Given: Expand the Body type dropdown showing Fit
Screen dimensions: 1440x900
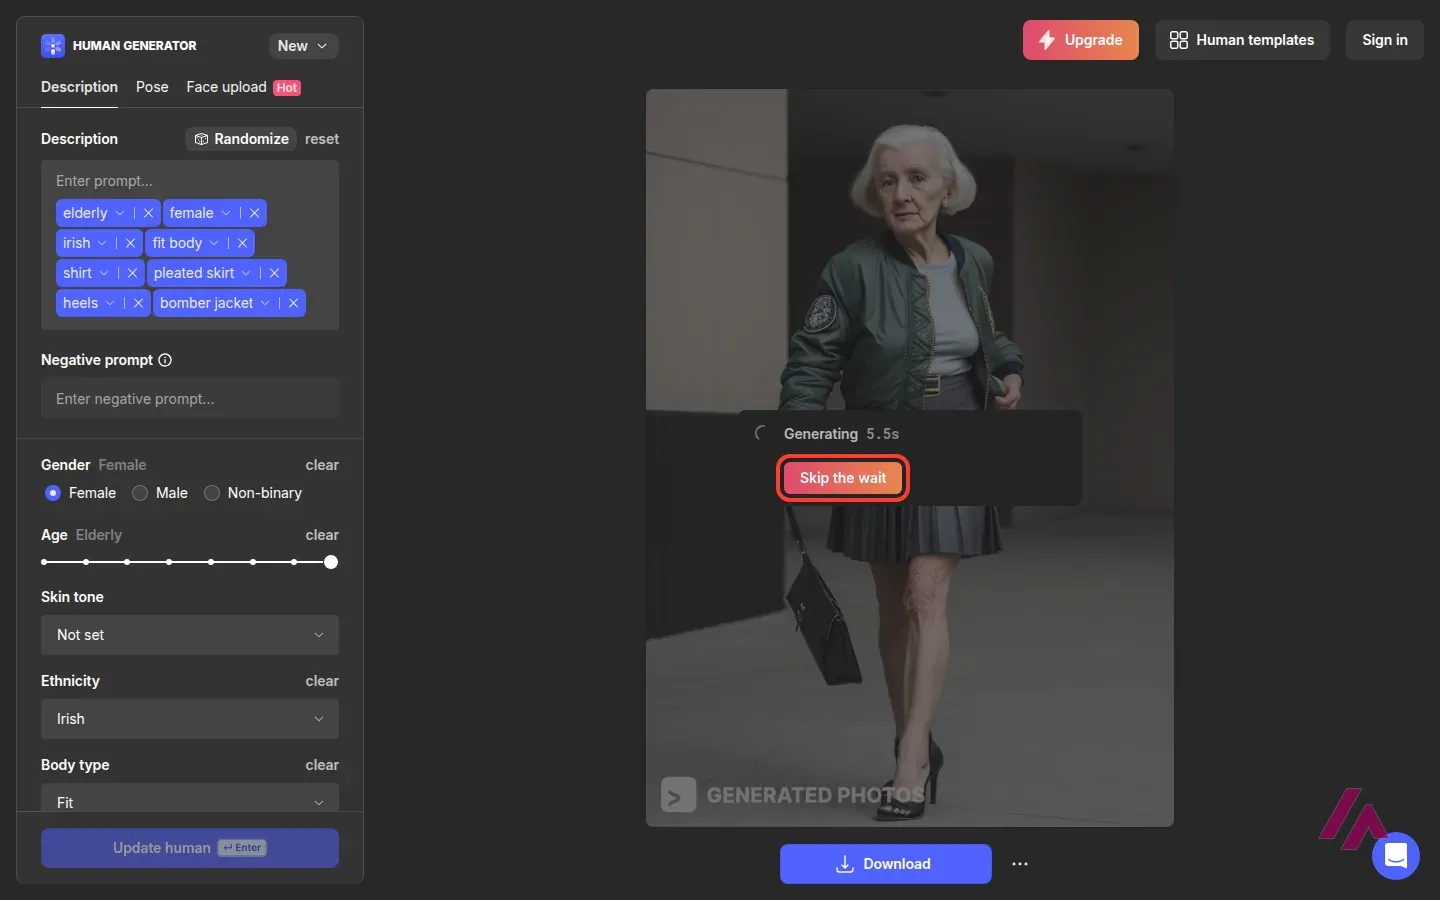Looking at the screenshot, I should click(x=190, y=798).
